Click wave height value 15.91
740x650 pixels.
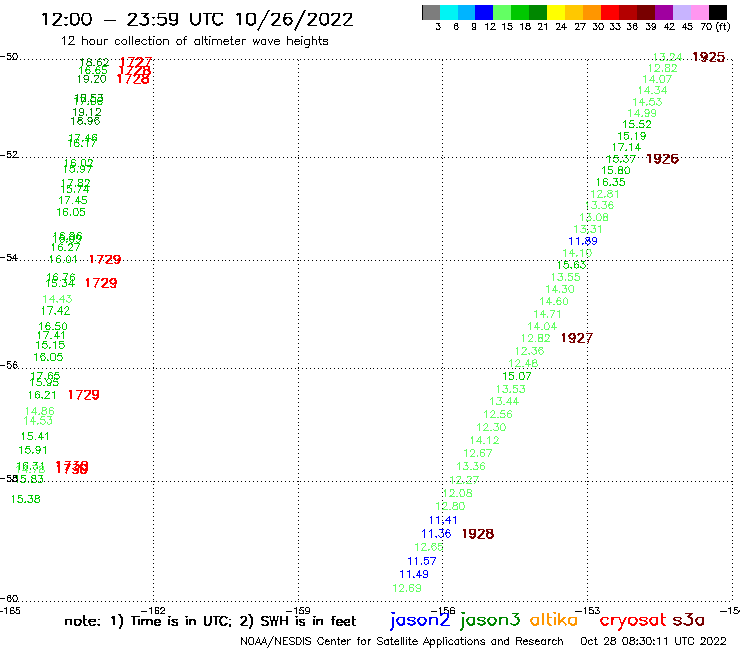coord(33,450)
